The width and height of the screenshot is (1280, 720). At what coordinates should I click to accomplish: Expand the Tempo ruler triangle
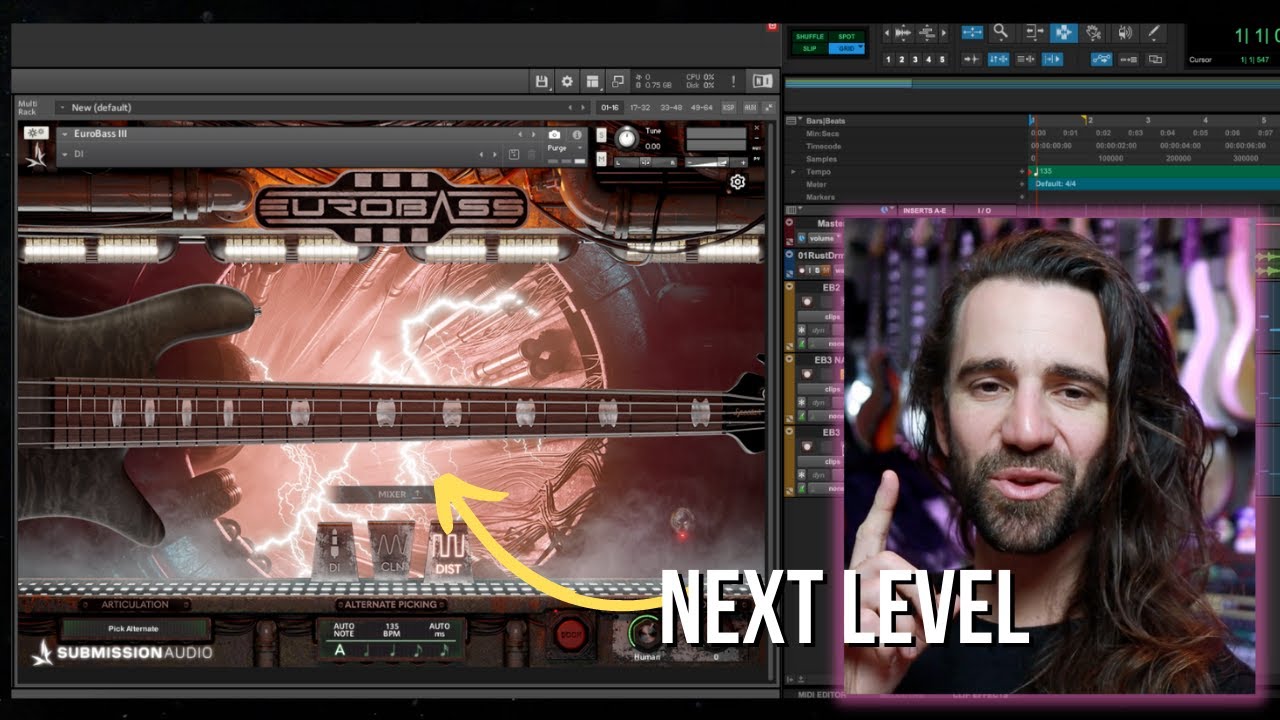click(794, 171)
